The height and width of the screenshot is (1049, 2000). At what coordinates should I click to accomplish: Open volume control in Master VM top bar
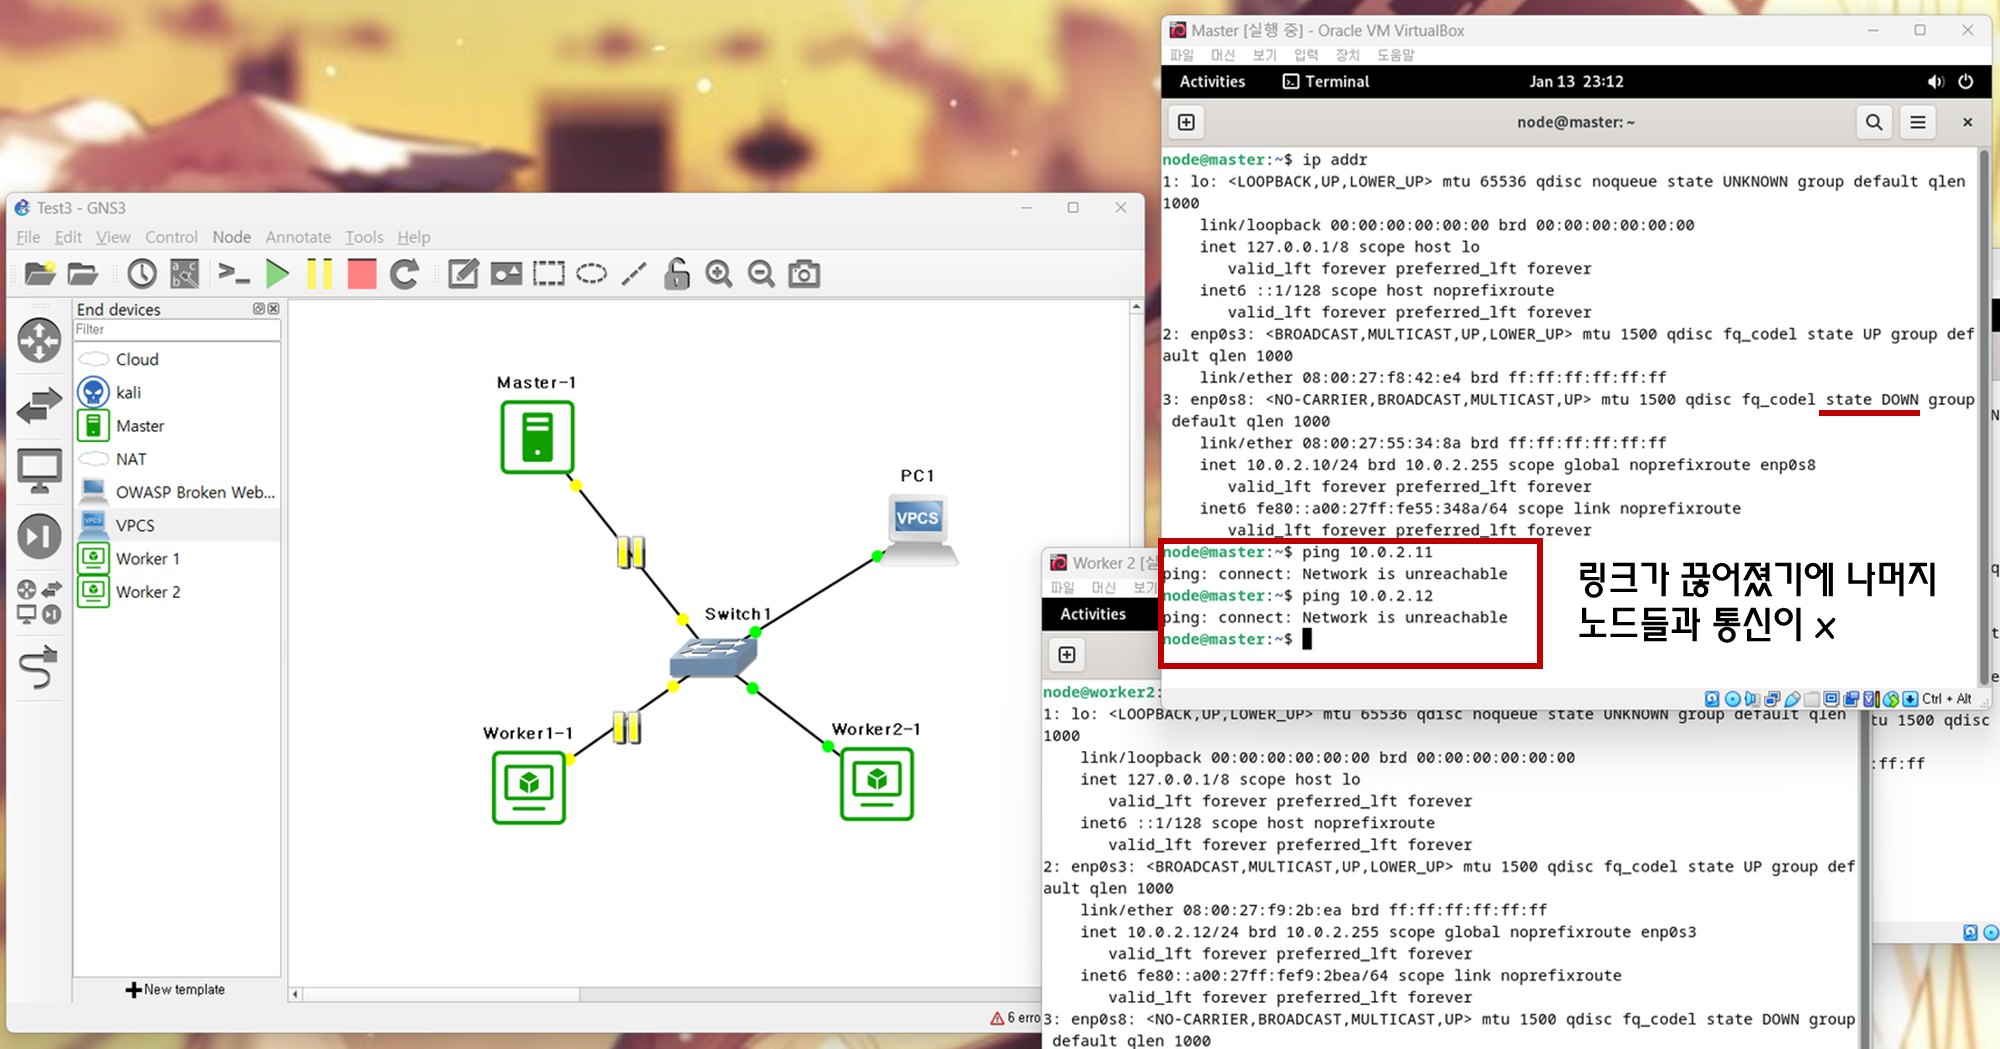point(1935,81)
